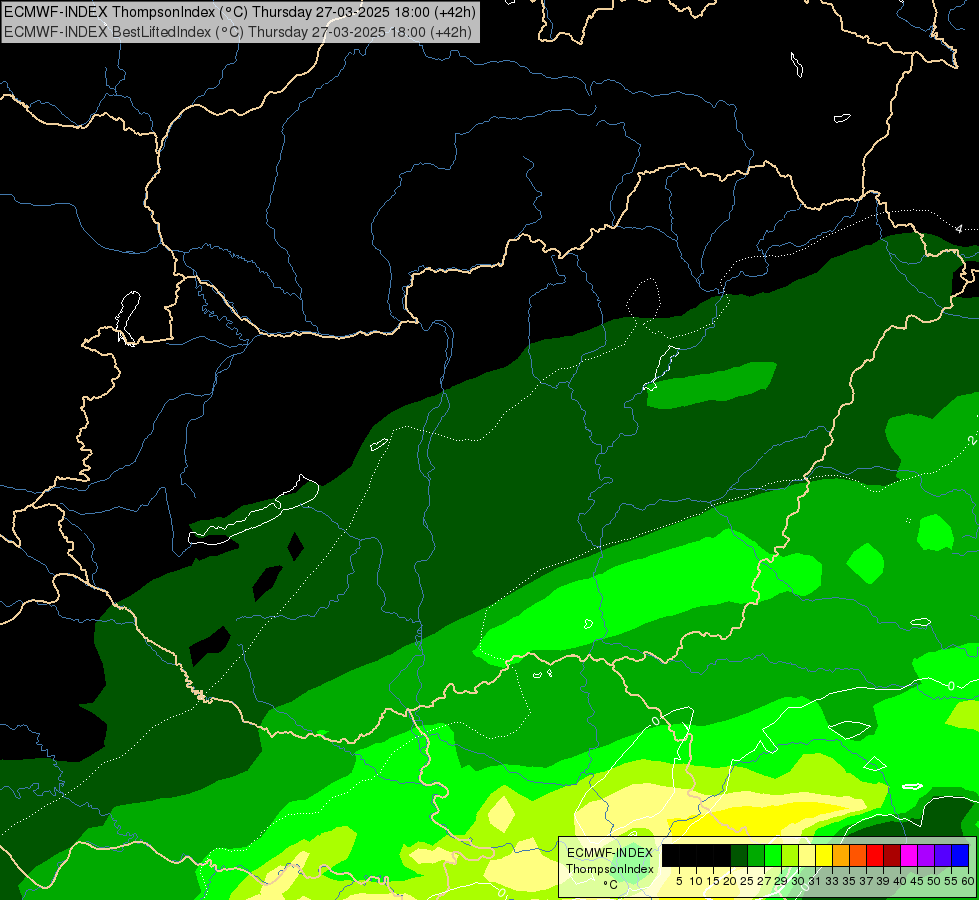Select the yellow-green 29–30 legend swatch

790,856
